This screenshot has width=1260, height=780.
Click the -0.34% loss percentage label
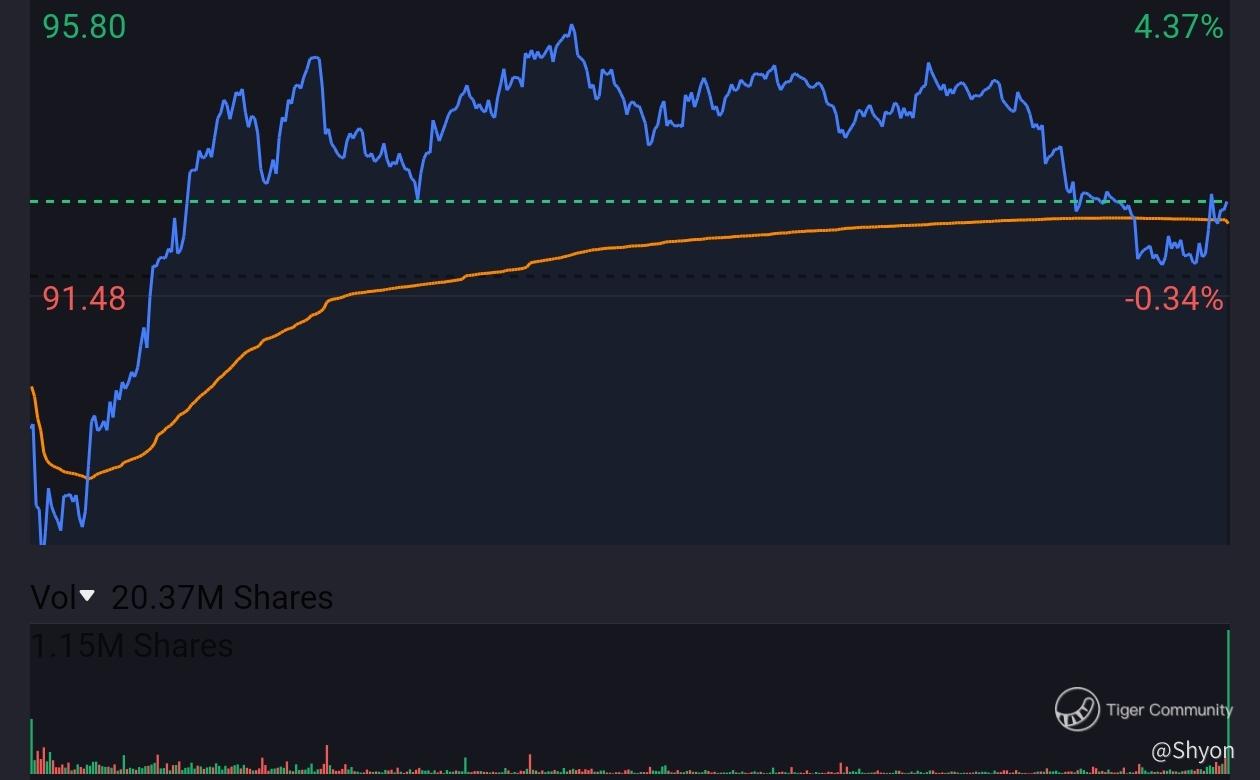pyautogui.click(x=1173, y=298)
